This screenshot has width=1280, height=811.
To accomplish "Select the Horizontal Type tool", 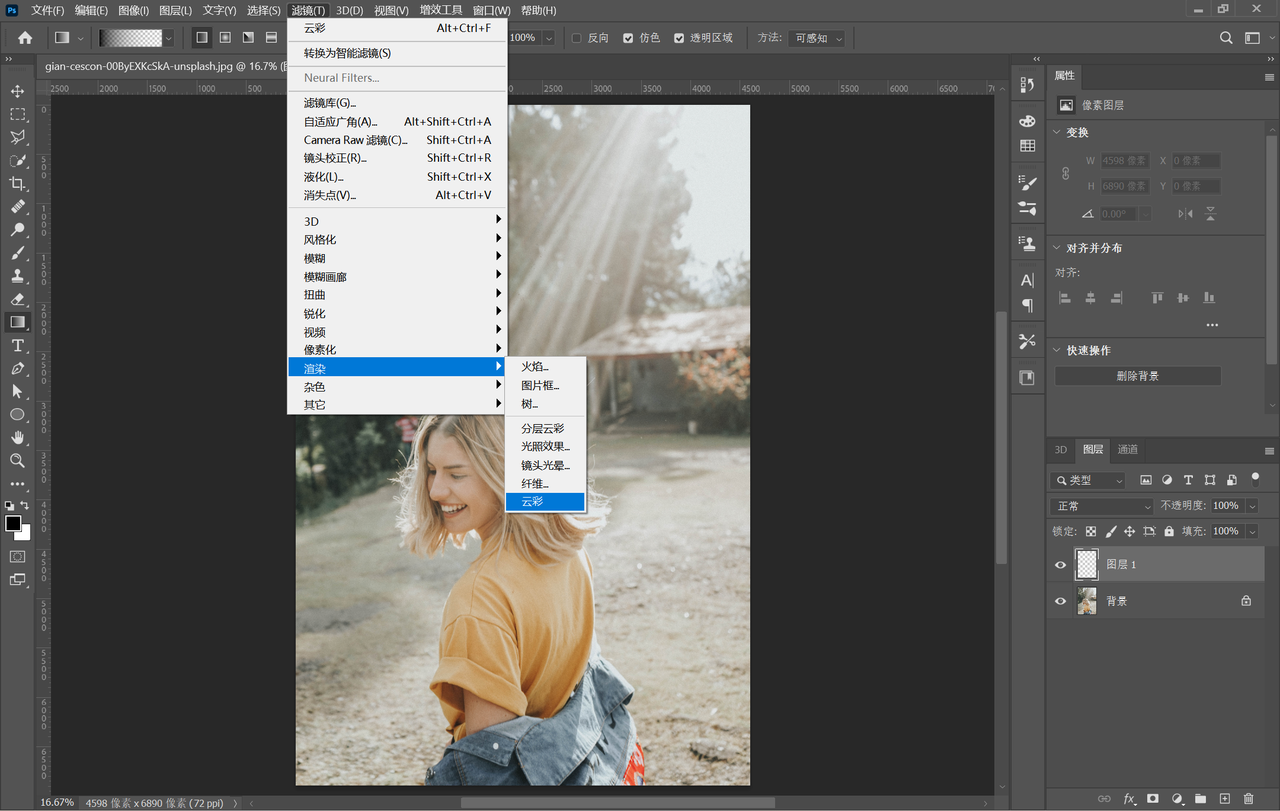I will pos(17,346).
